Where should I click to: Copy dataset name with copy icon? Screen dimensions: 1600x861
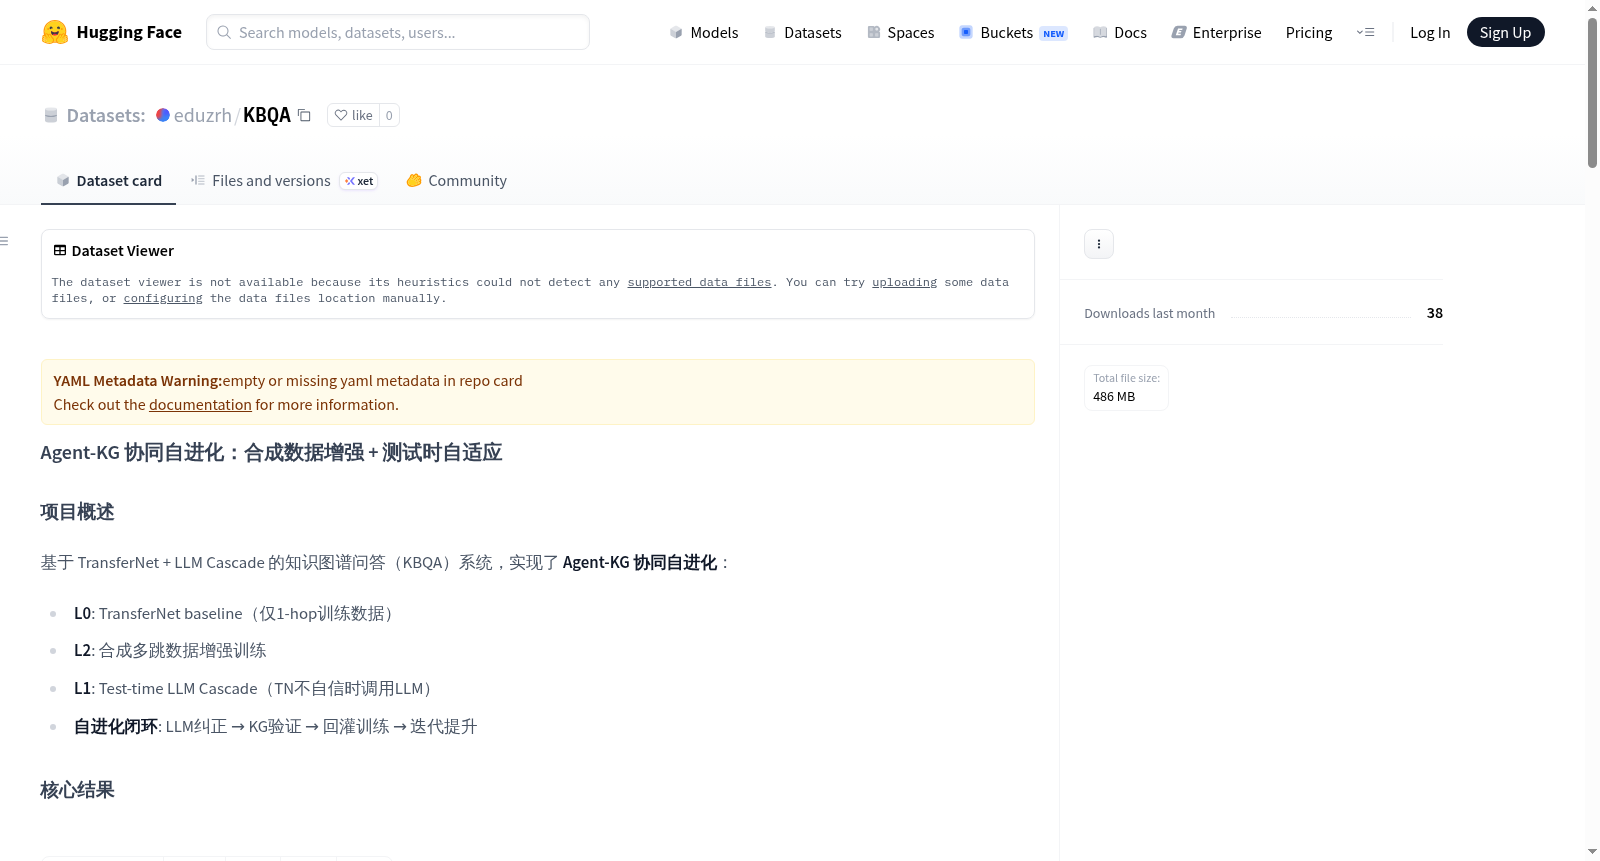click(x=305, y=115)
